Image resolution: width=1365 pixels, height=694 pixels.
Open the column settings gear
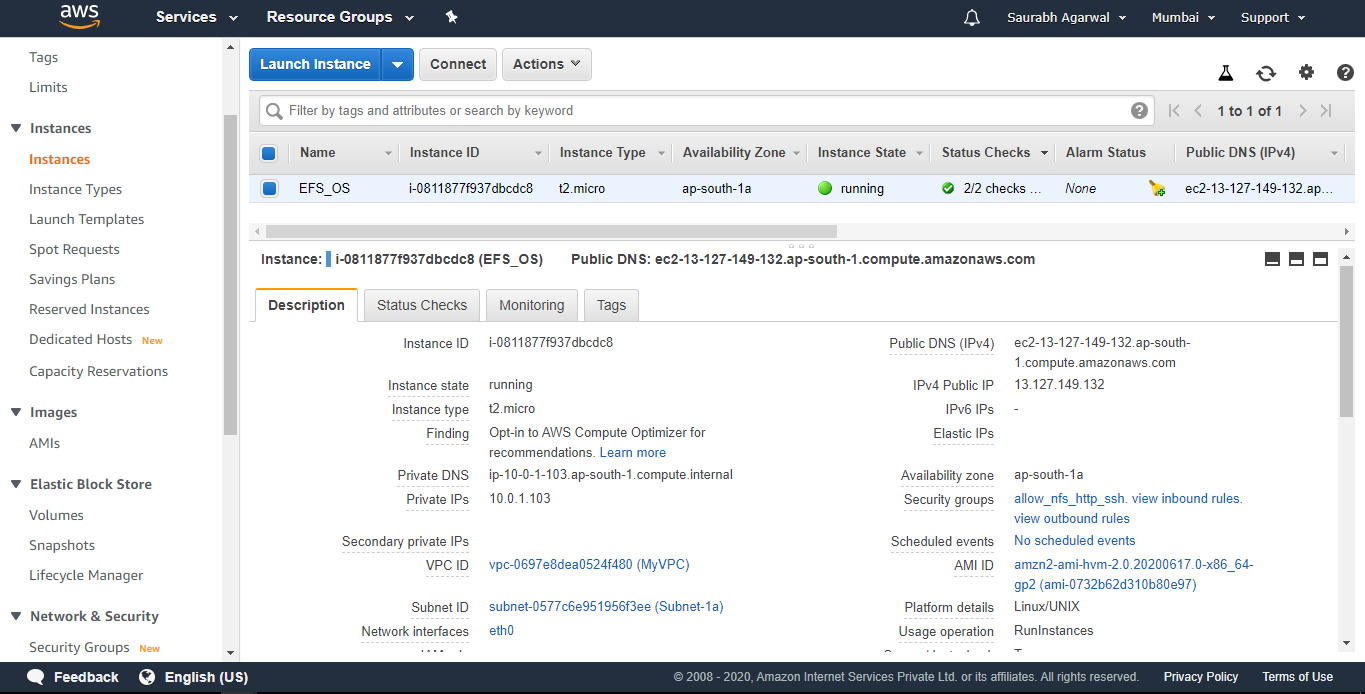tap(1306, 72)
